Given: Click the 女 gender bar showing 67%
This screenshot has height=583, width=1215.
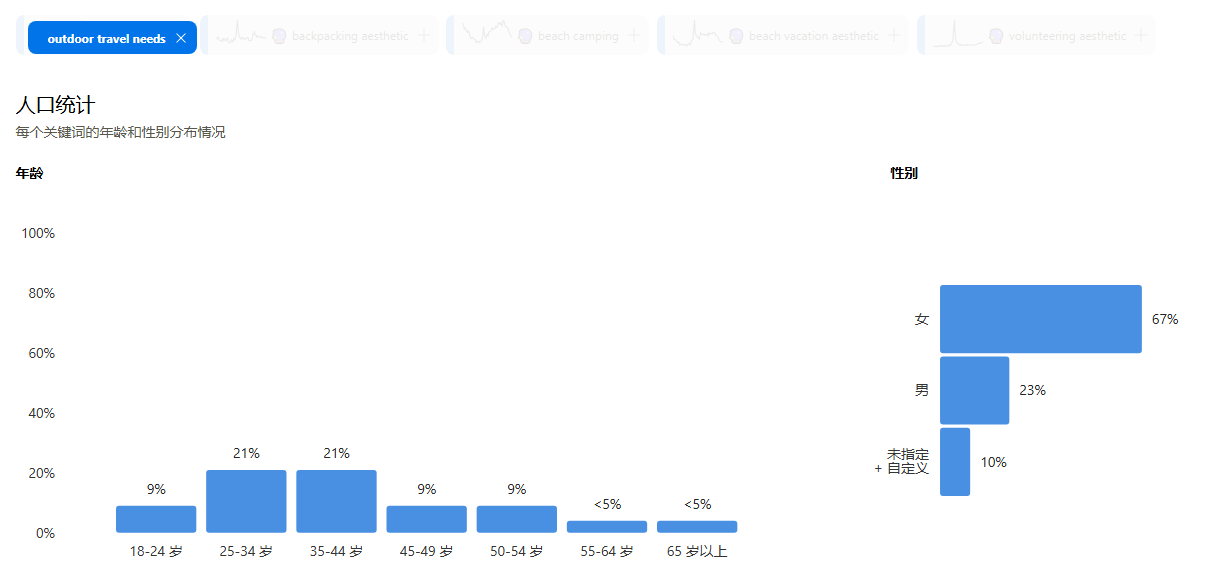Looking at the screenshot, I should (x=1041, y=319).
